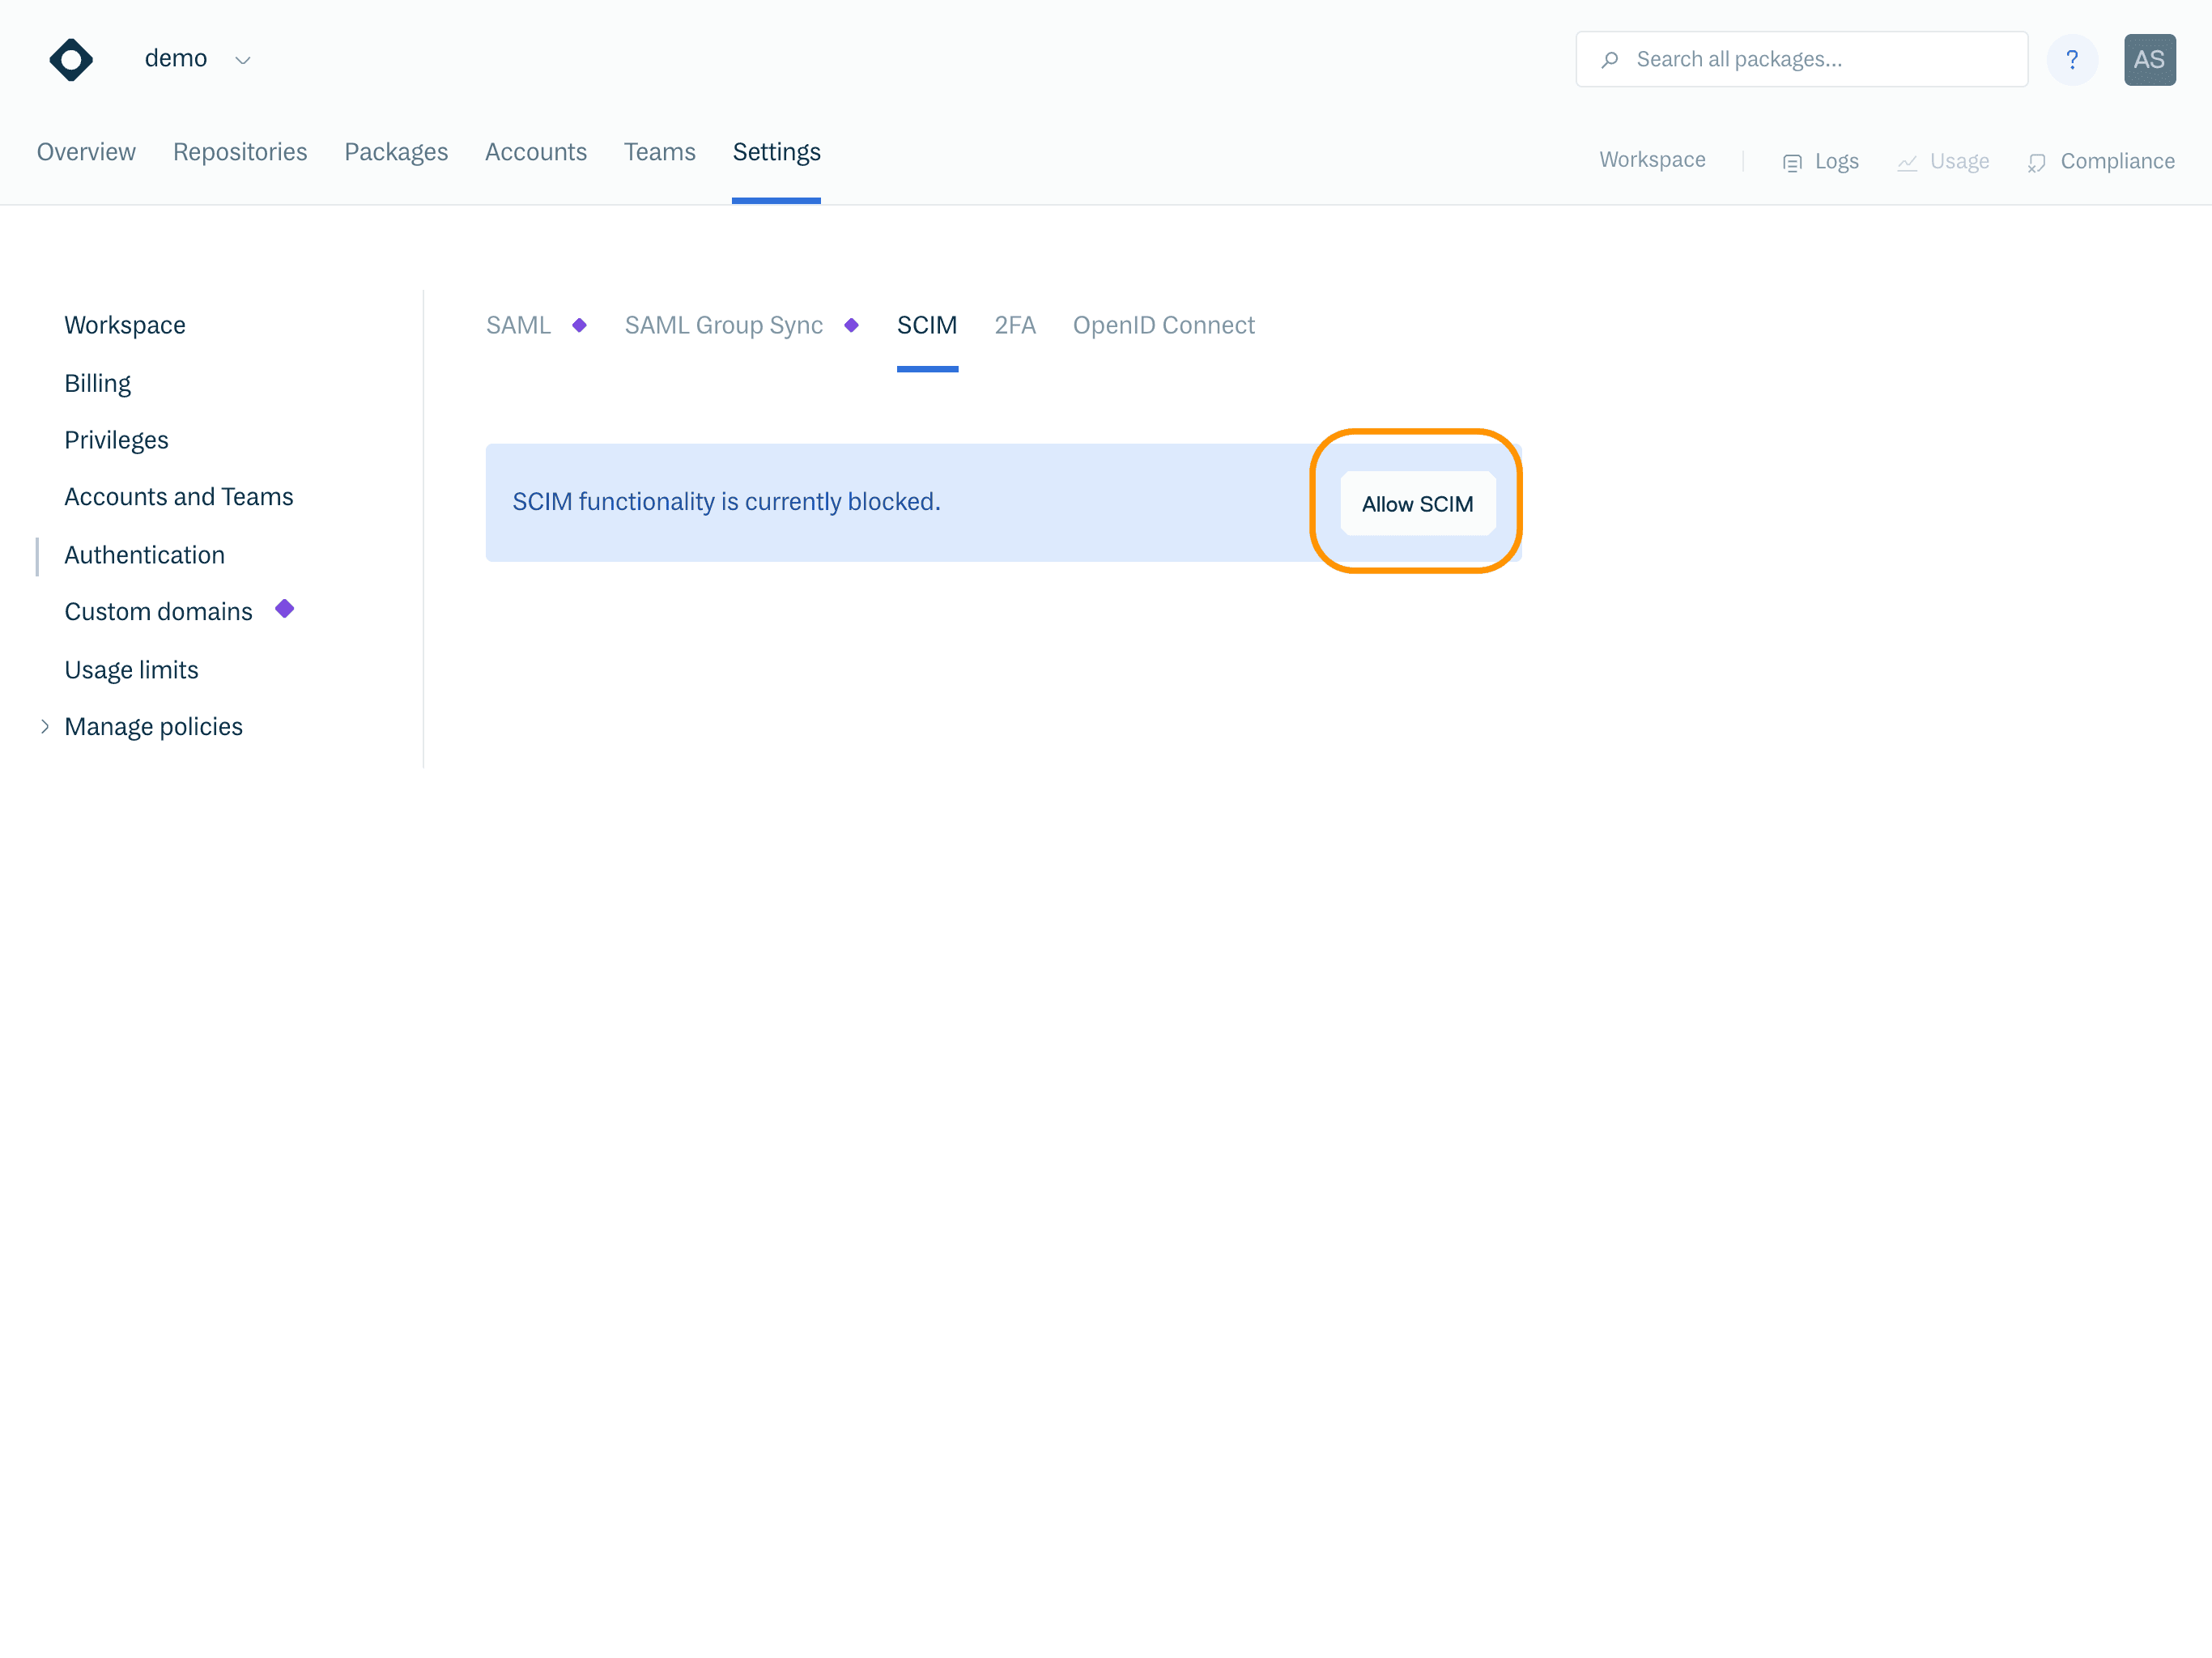Screen dimensions: 2212x1658
Task: Open Privileges settings section
Action: click(116, 441)
